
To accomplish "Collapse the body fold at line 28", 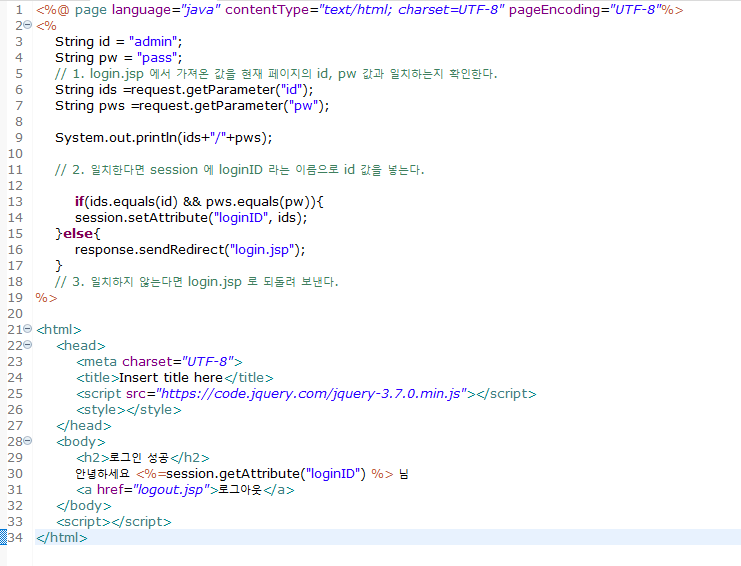I will tap(27, 441).
